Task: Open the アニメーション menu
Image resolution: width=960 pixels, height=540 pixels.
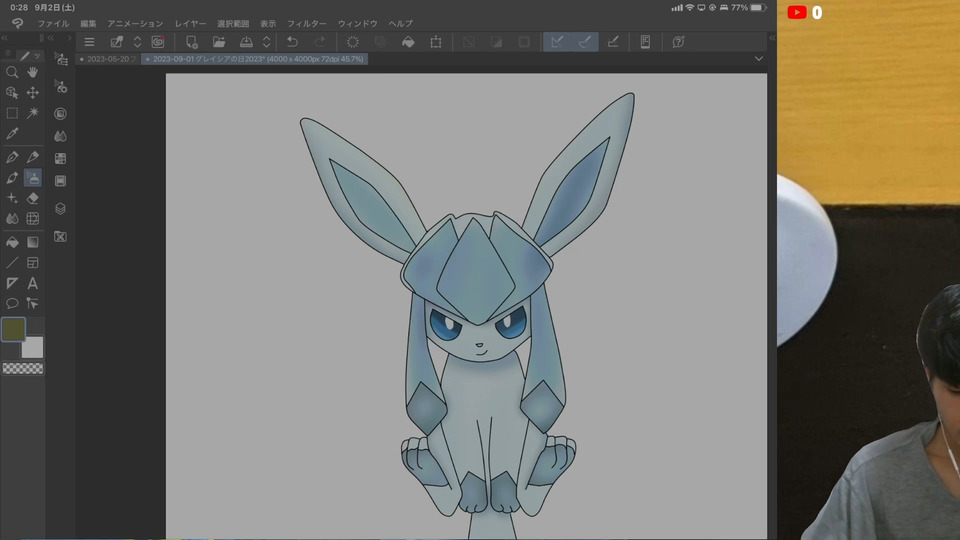Action: pyautogui.click(x=135, y=24)
